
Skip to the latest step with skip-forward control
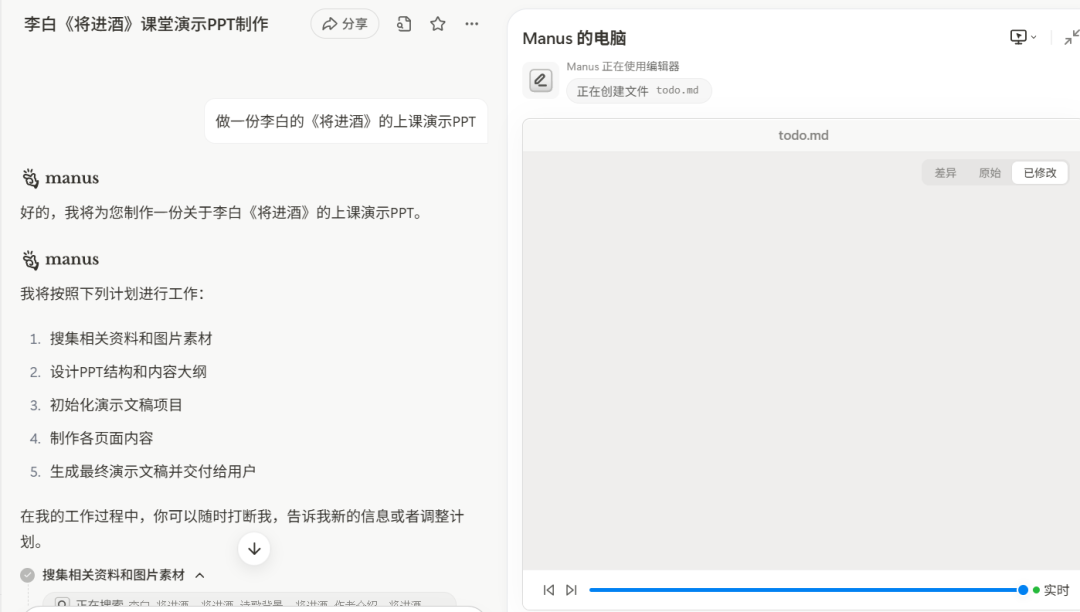pos(570,590)
